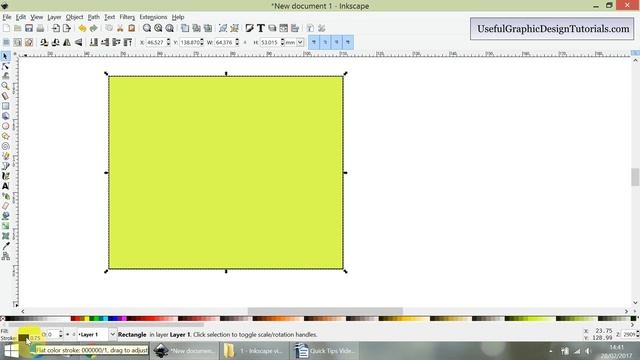Image resolution: width=640 pixels, height=360 pixels.
Task: Click the Export file icon
Action: click(67, 28)
